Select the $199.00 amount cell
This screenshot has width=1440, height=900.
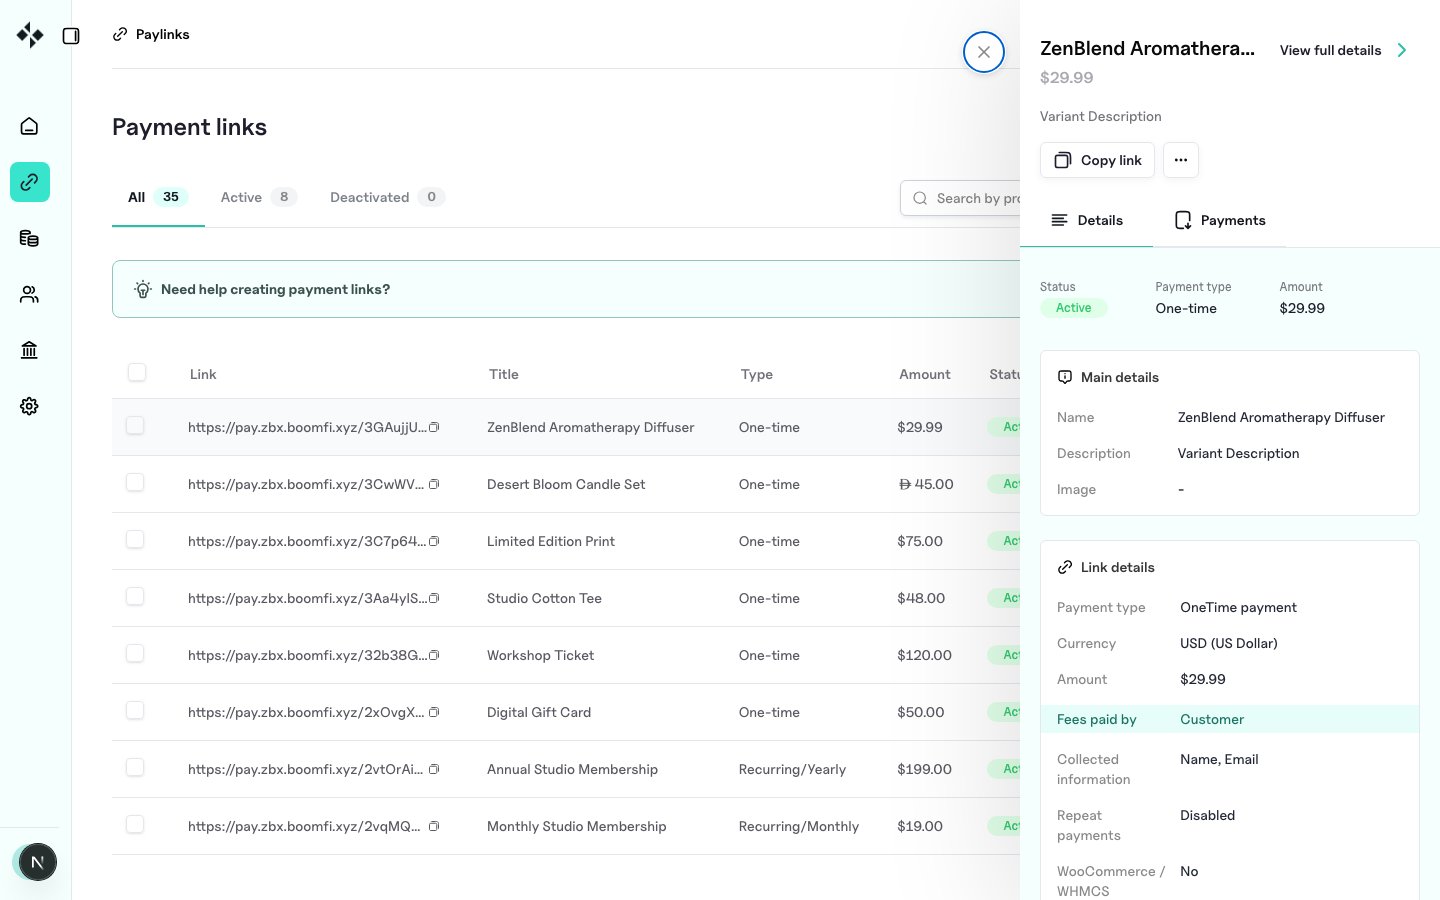(x=924, y=769)
